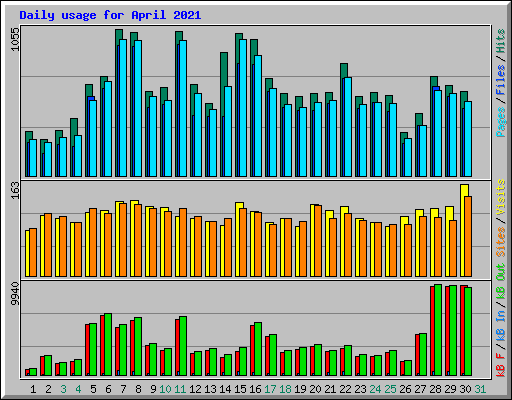The height and width of the screenshot is (400, 512).
Task: Select the cyan pages bar for day 22
Action: tap(348, 127)
